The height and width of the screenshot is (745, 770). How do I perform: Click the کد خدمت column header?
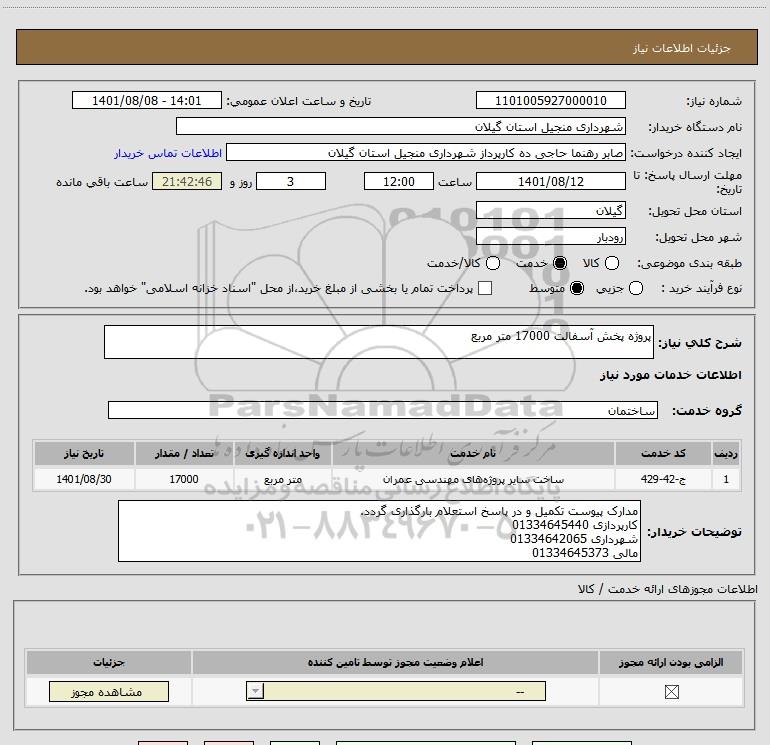pos(663,453)
